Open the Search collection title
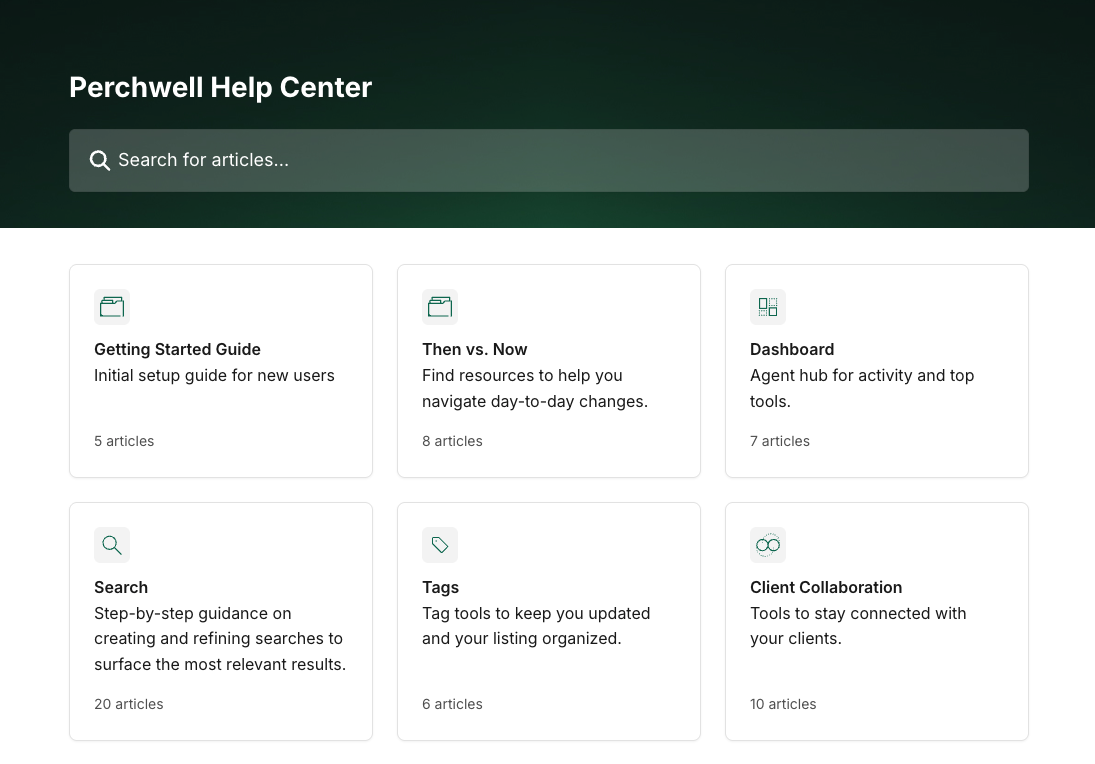 pos(121,587)
